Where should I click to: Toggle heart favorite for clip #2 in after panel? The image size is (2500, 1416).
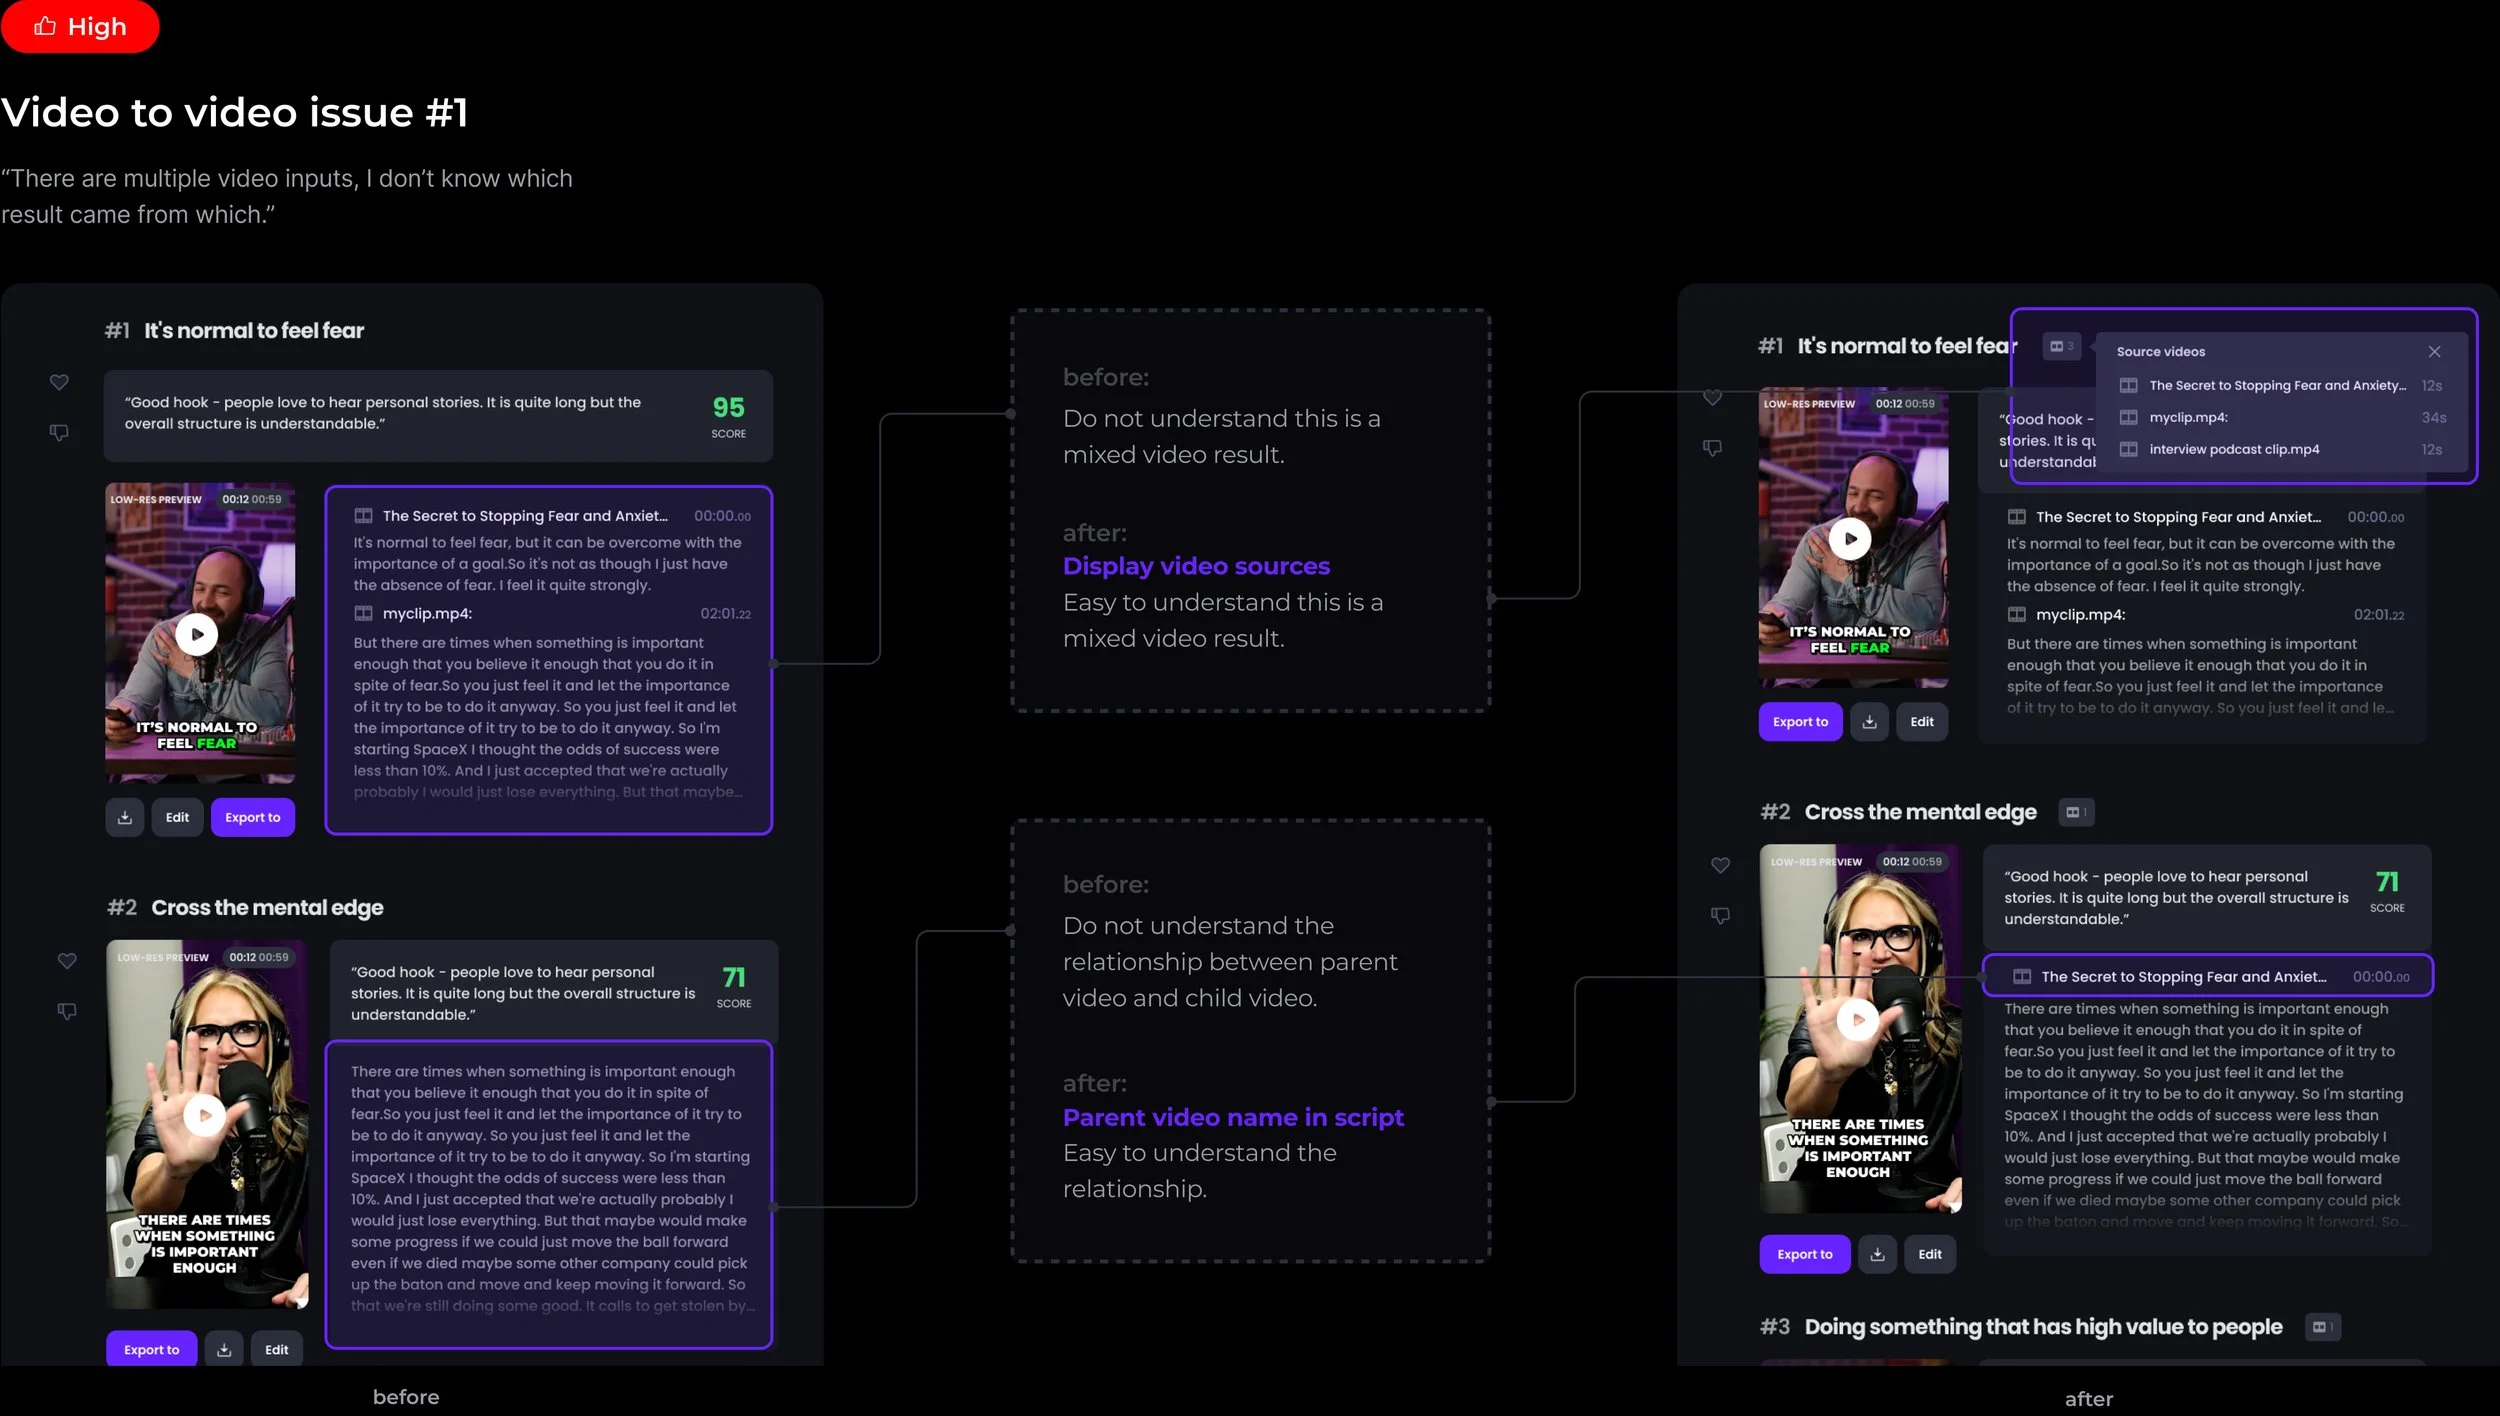(1720, 865)
